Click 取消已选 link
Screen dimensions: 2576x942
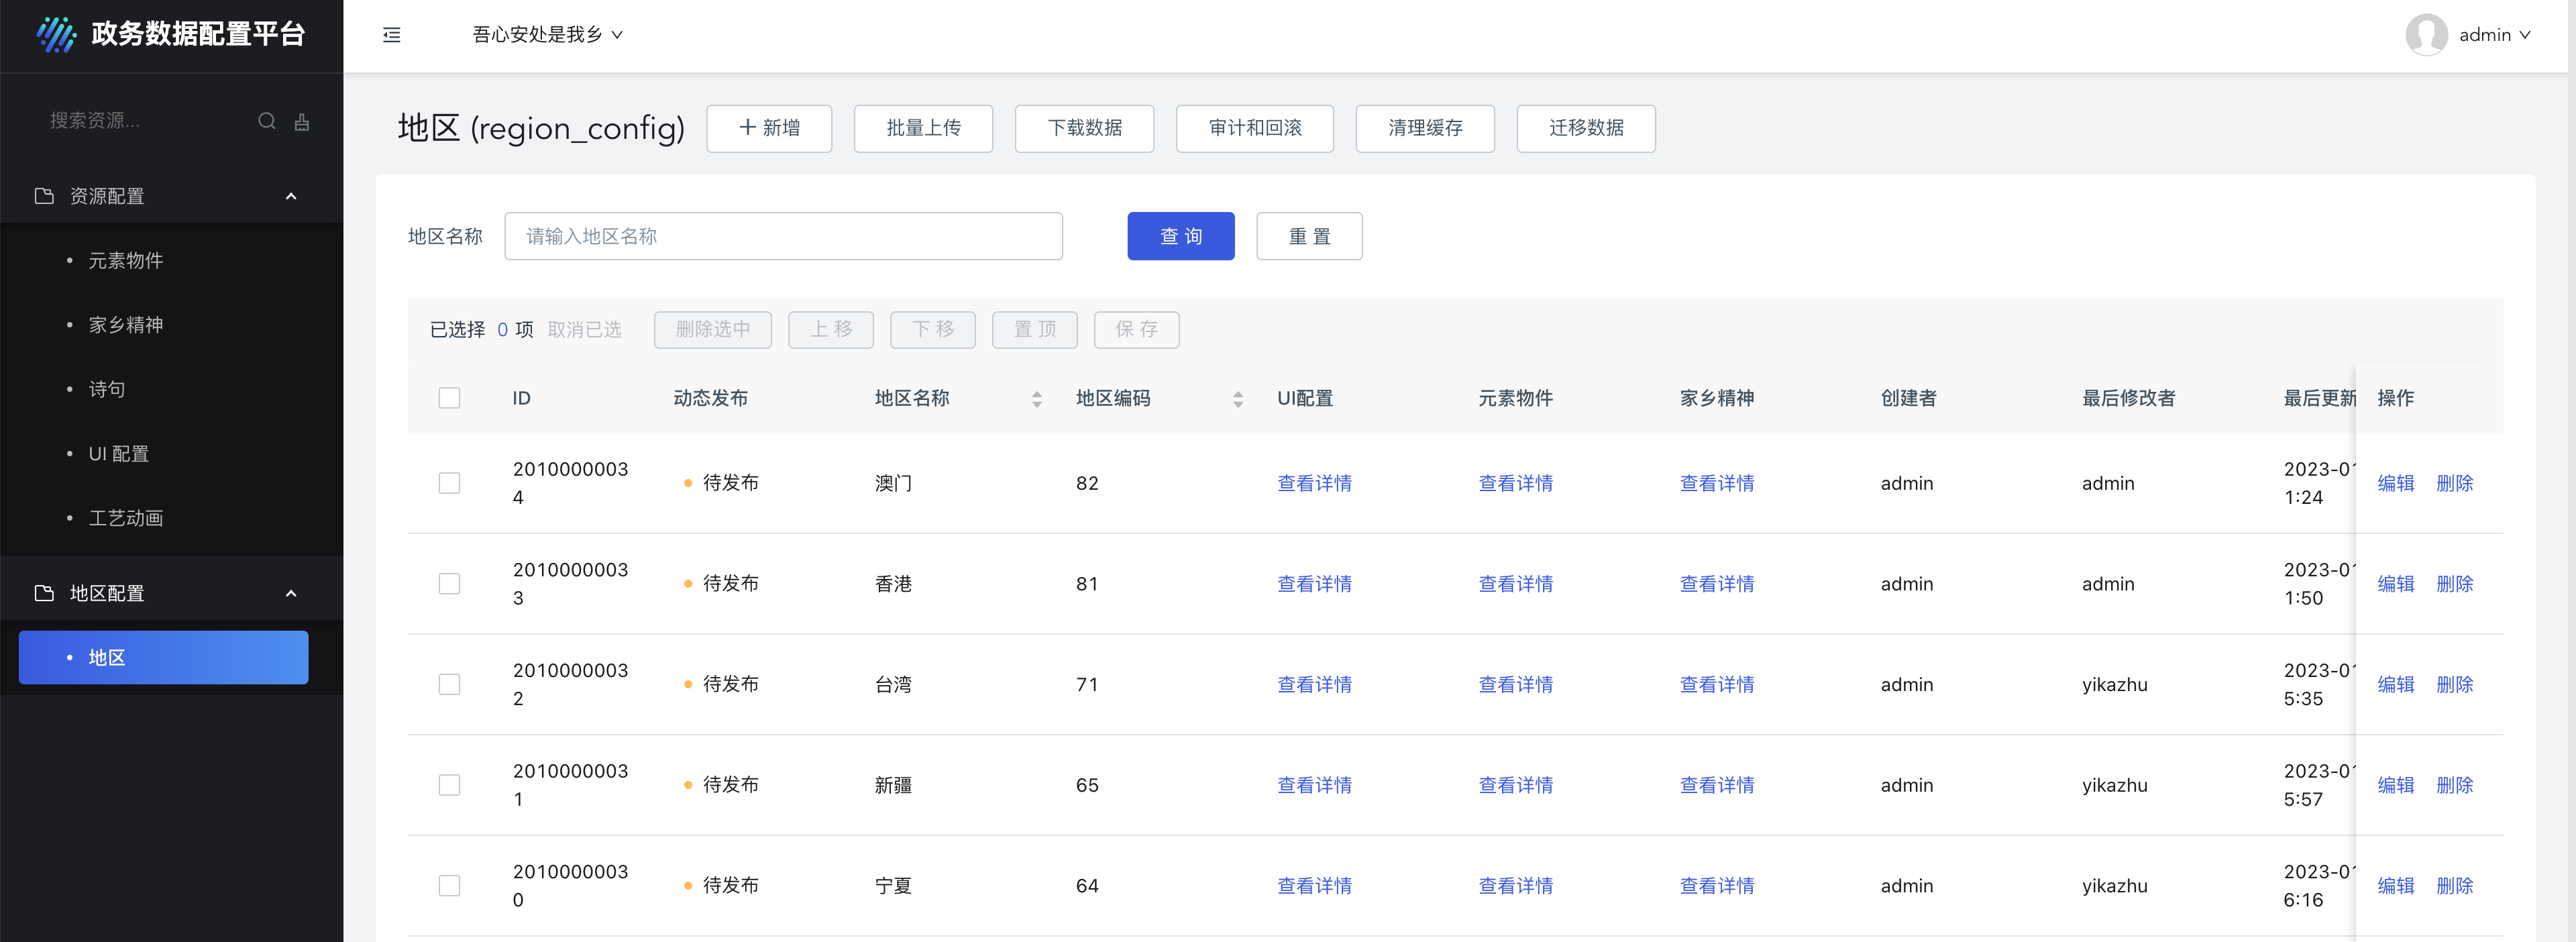(x=584, y=330)
